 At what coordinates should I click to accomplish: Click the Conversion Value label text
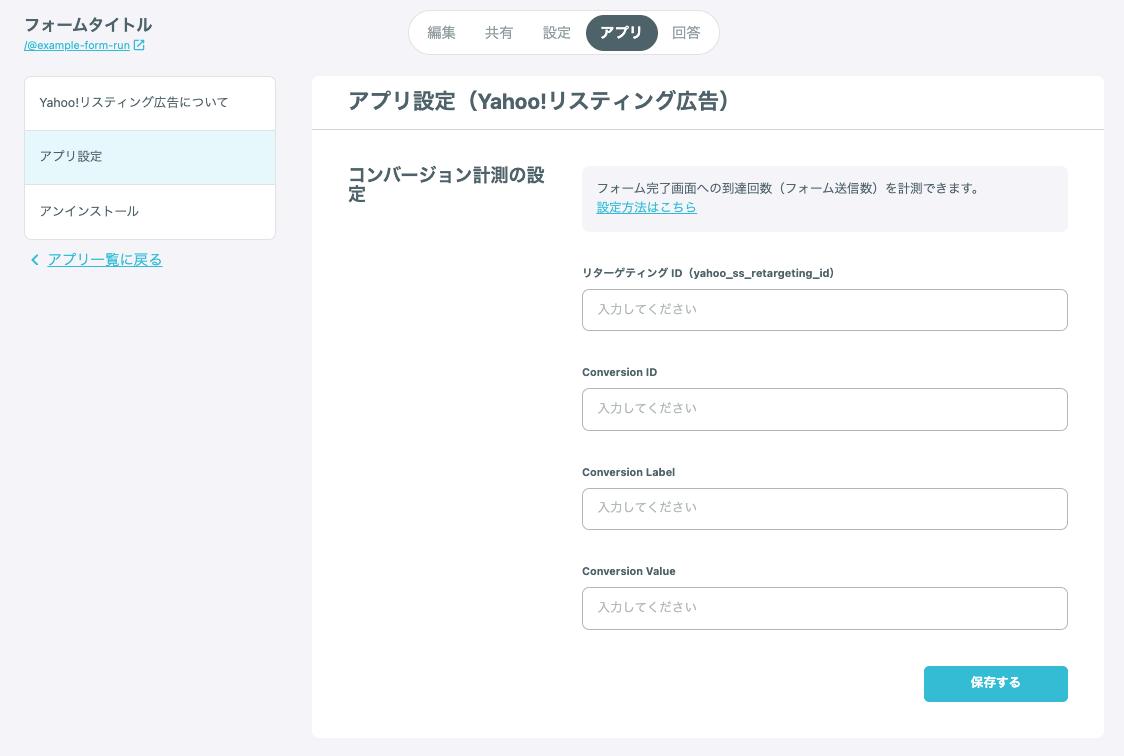pyautogui.click(x=629, y=571)
